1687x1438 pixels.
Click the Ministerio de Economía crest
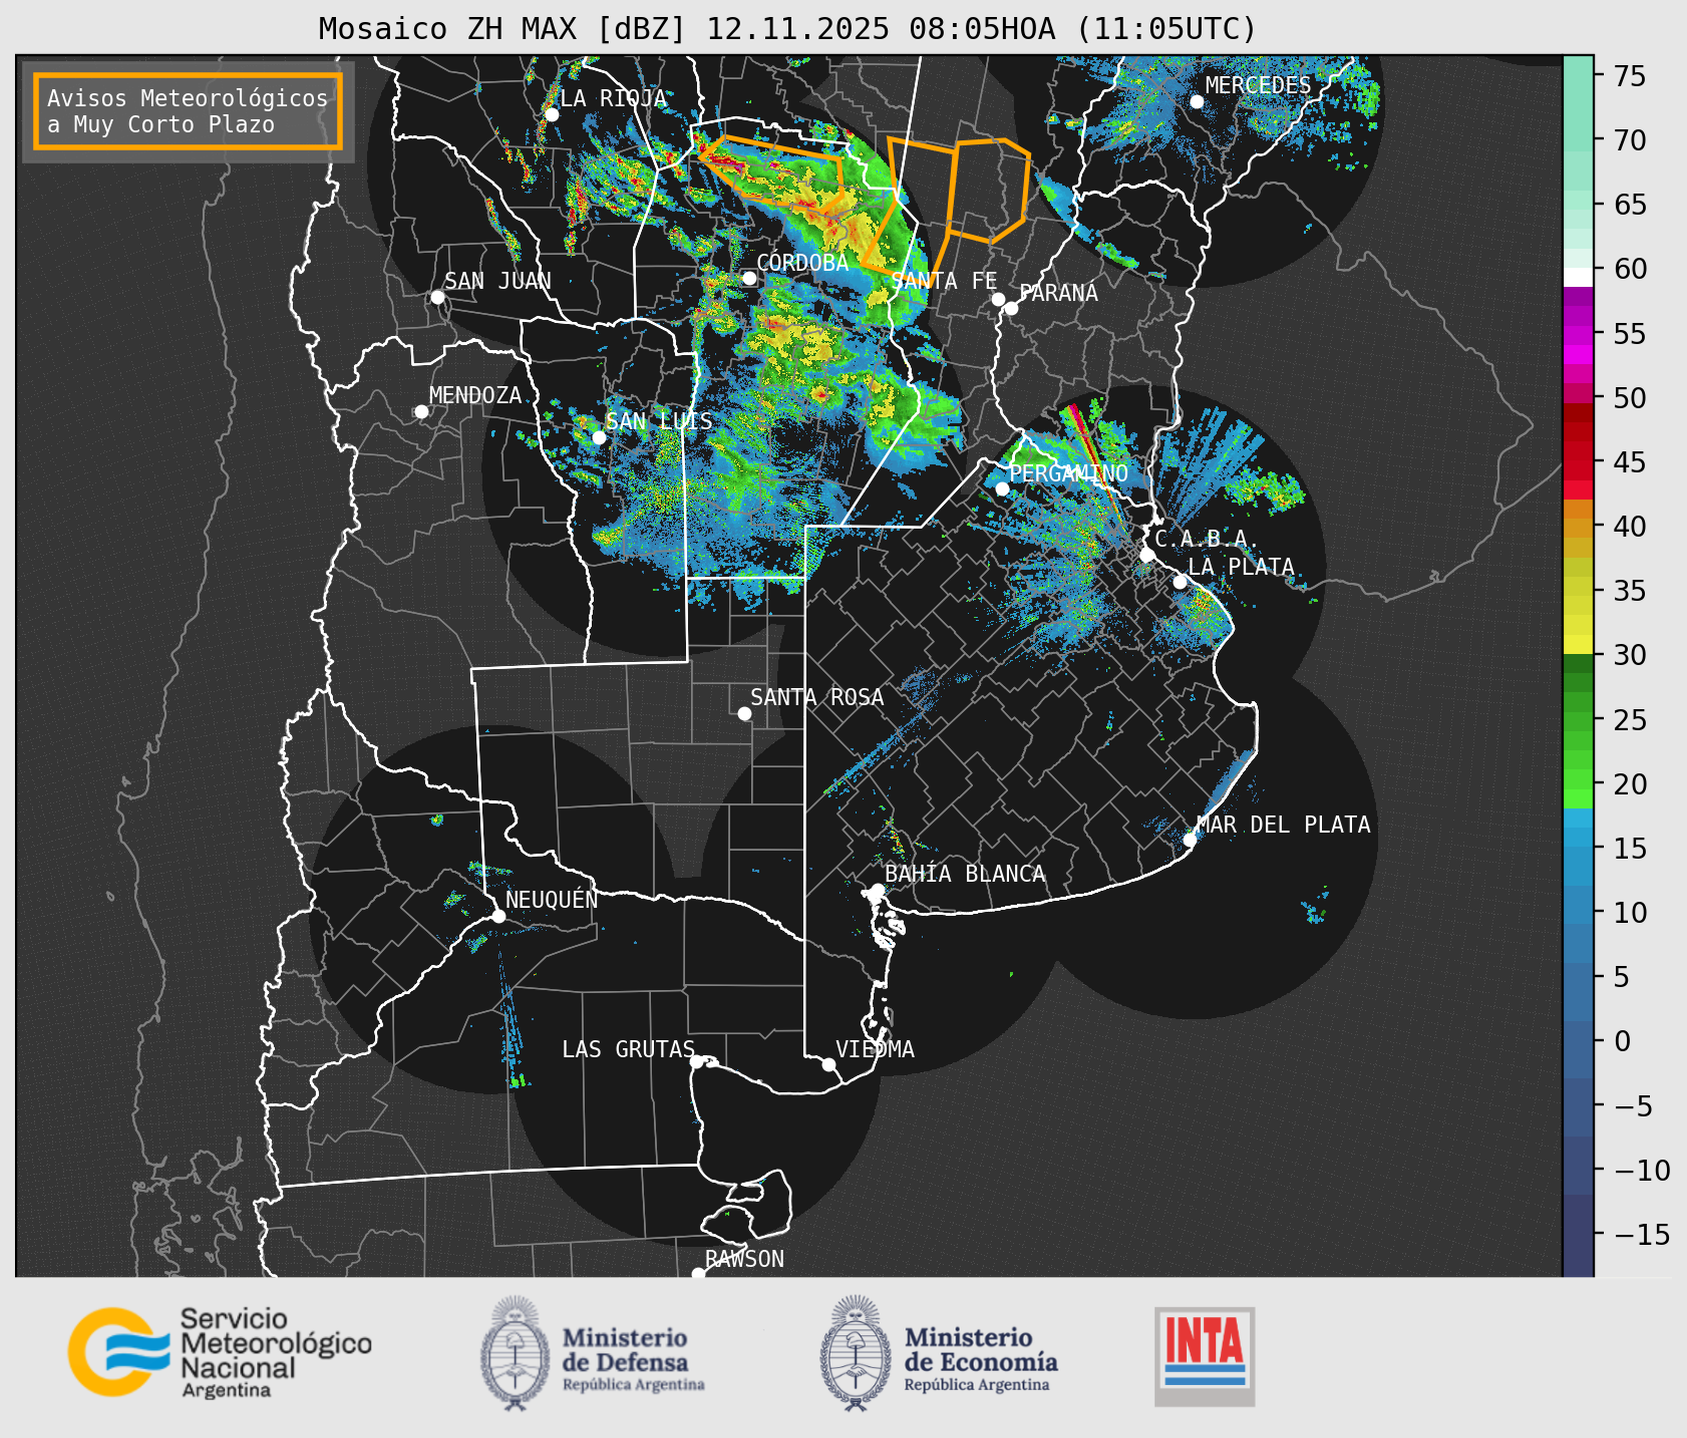click(x=855, y=1352)
